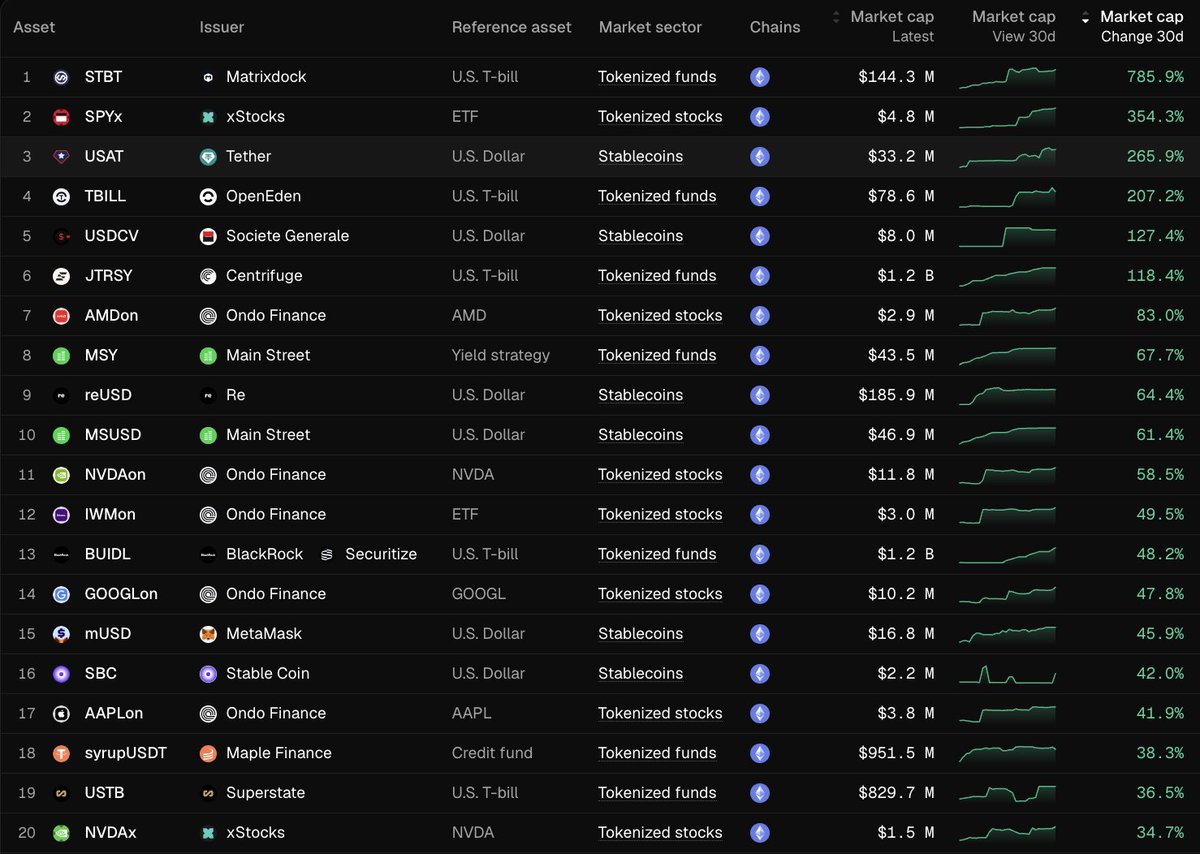Click the Issuer column header
The width and height of the screenshot is (1200, 854).
[222, 27]
